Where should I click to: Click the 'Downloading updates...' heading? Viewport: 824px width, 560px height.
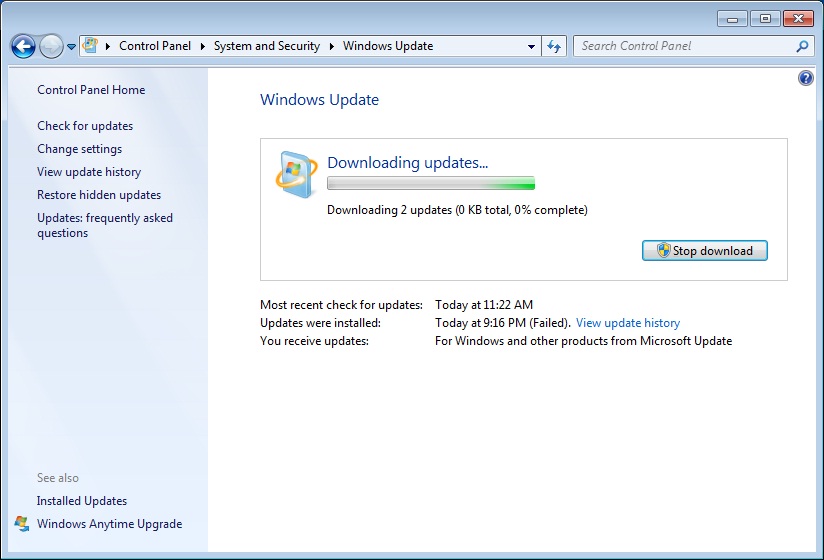click(x=407, y=163)
